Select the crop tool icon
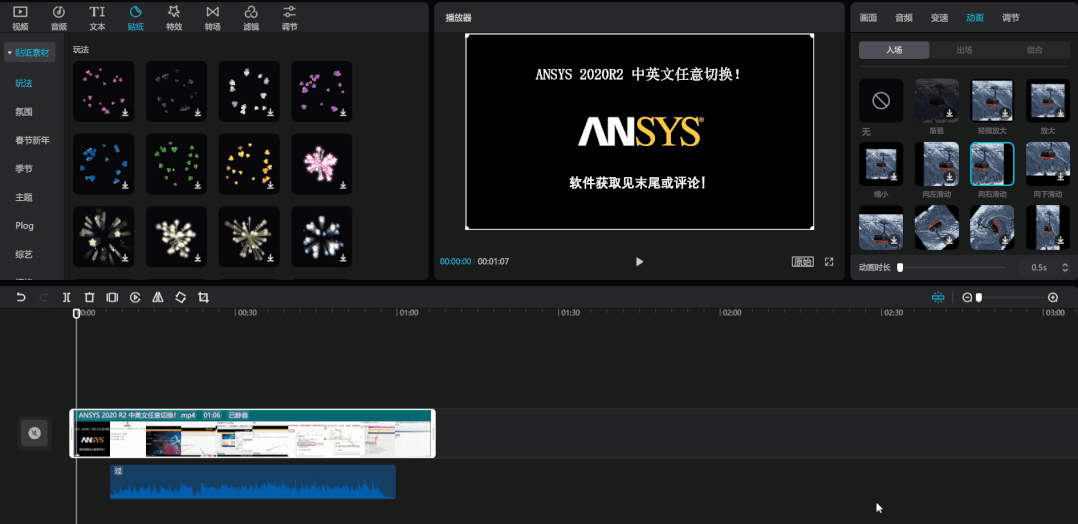The height and width of the screenshot is (524, 1078). [x=203, y=297]
